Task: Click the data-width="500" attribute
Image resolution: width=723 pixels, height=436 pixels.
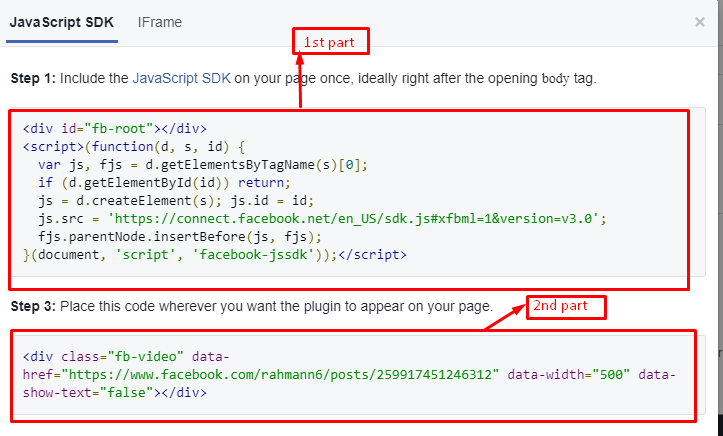Action: coord(569,374)
